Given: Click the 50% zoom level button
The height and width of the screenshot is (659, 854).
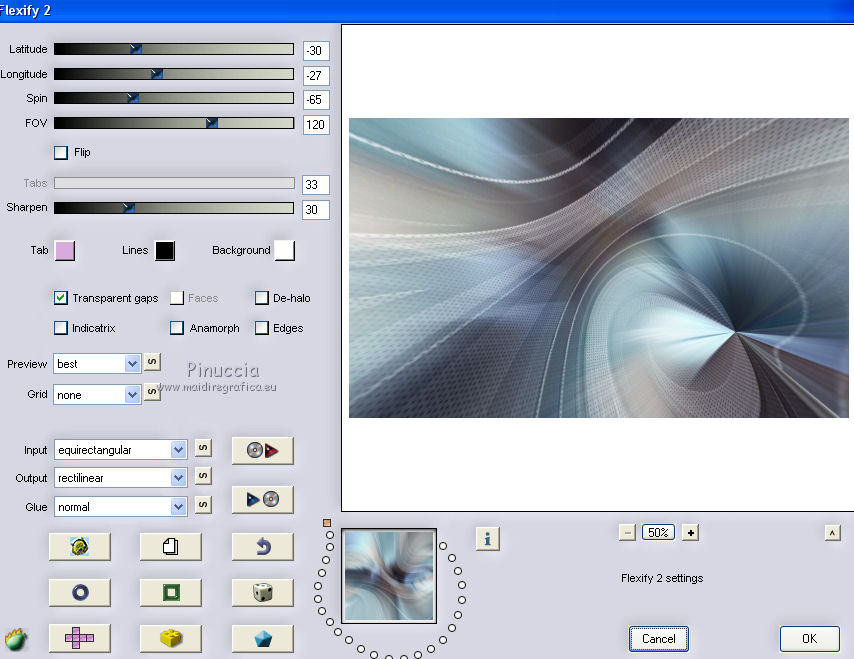Looking at the screenshot, I should pos(658,533).
